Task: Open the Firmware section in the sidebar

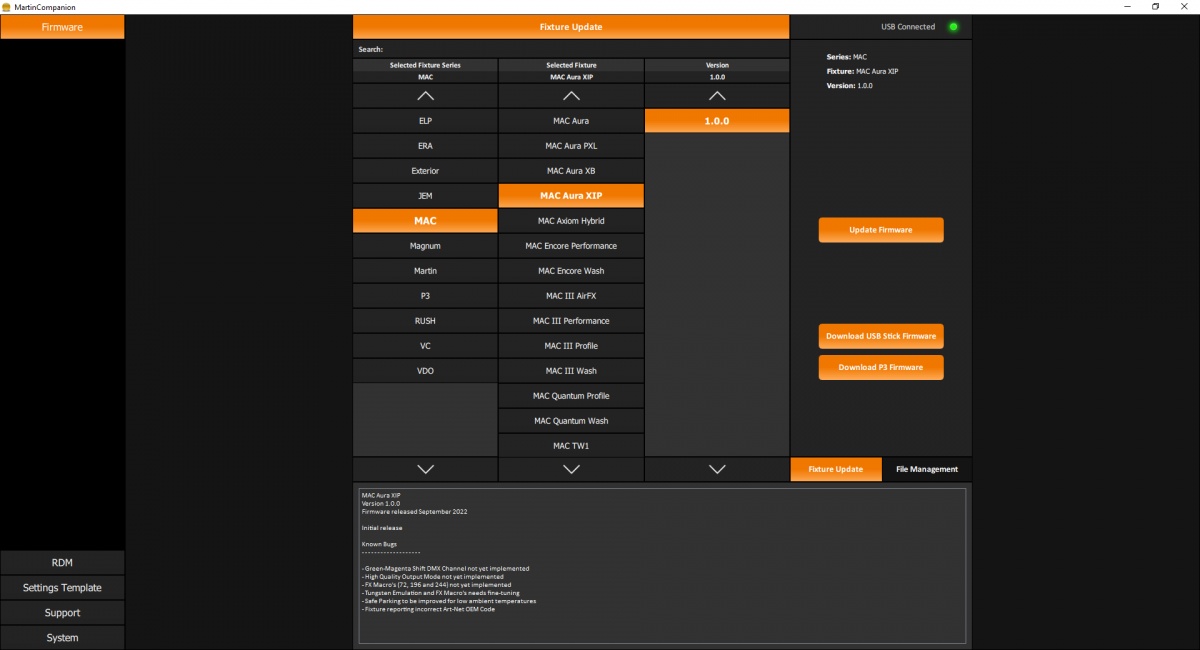Action: [62, 27]
